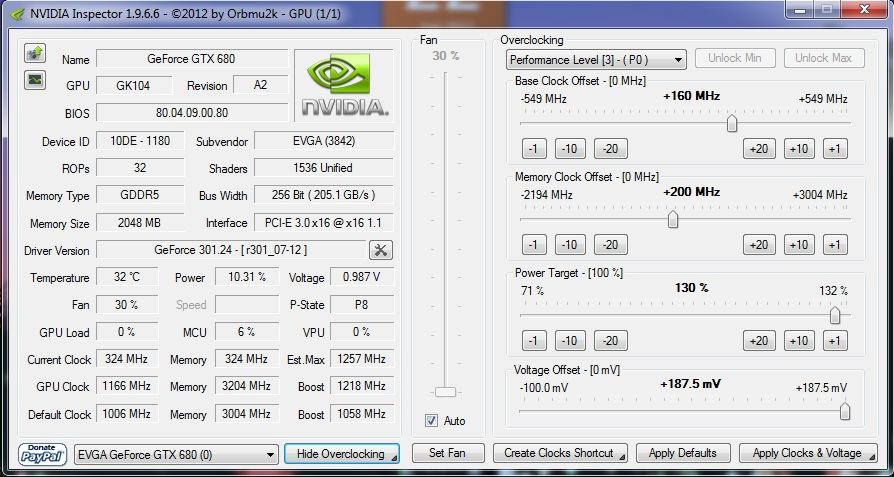The image size is (894, 477).
Task: Click the ROPs value 32
Action: tap(140, 168)
